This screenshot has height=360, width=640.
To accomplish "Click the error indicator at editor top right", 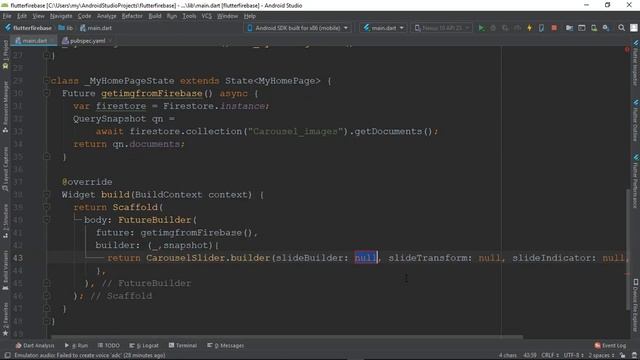I will point(627,49).
